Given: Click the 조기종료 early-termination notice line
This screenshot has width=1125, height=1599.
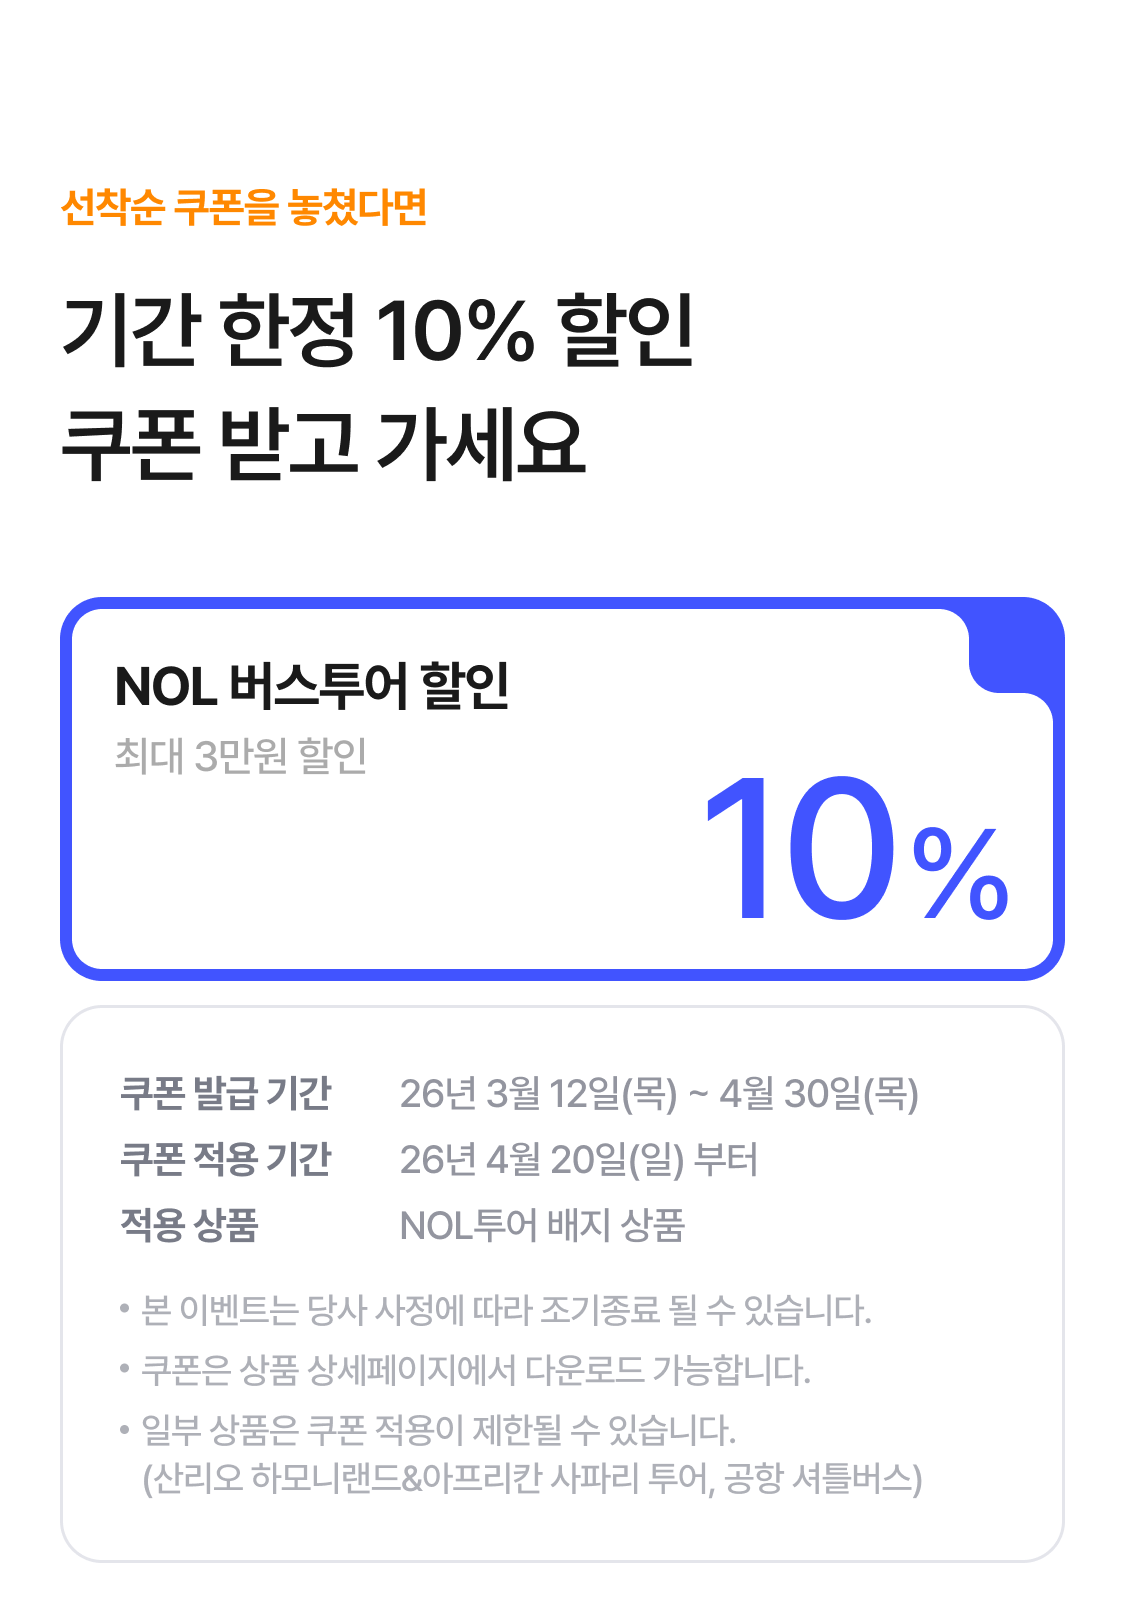Looking at the screenshot, I should (506, 1310).
